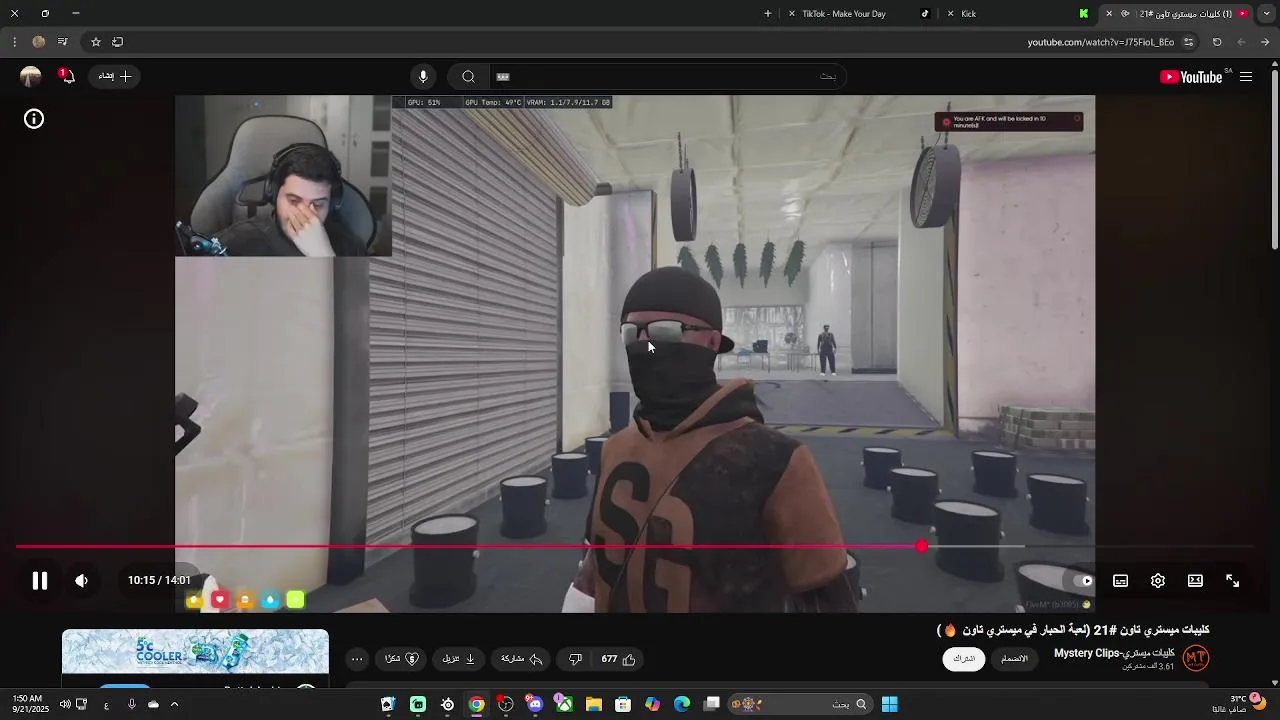Open Discord from taskbar
Image resolution: width=1280 pixels, height=720 pixels.
[535, 704]
